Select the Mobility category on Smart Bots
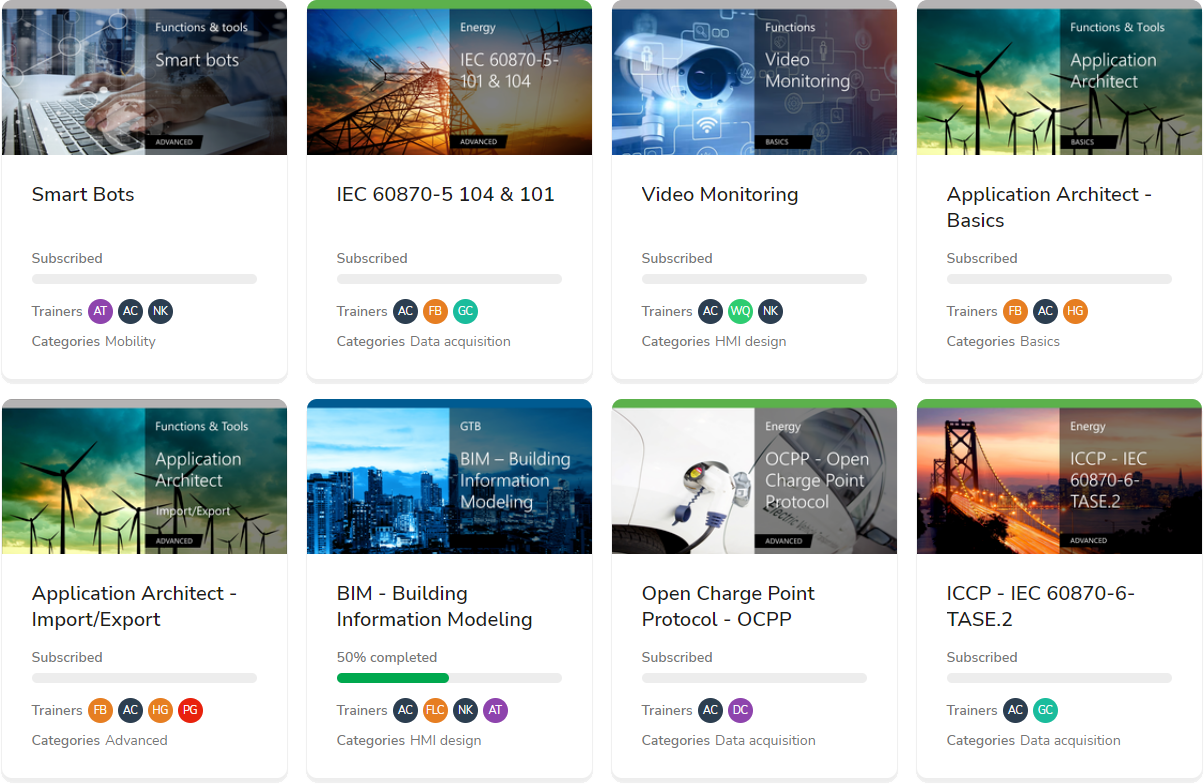This screenshot has height=784, width=1204. pos(130,341)
